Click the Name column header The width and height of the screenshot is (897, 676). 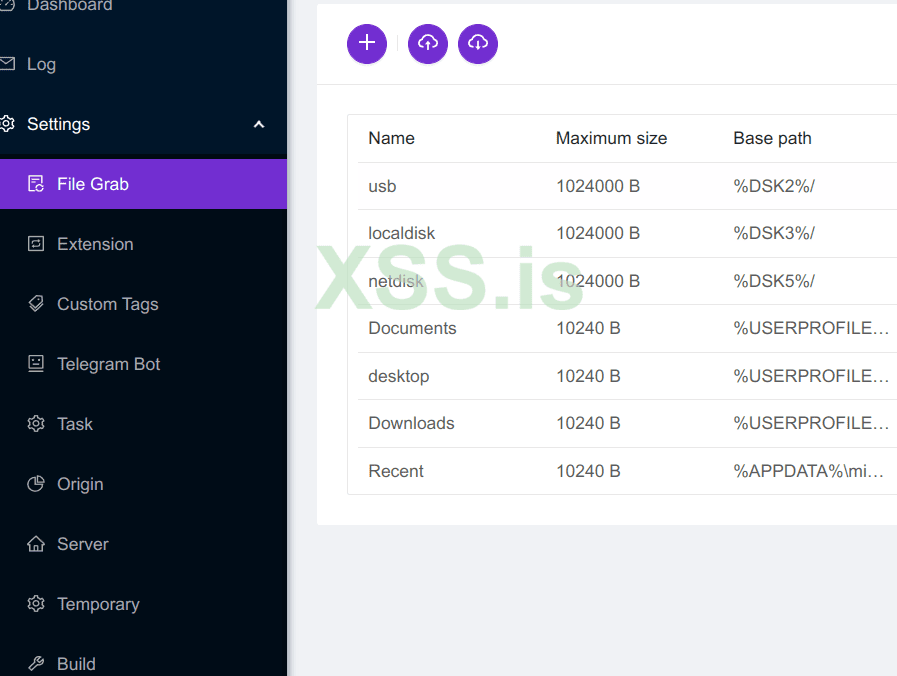391,138
